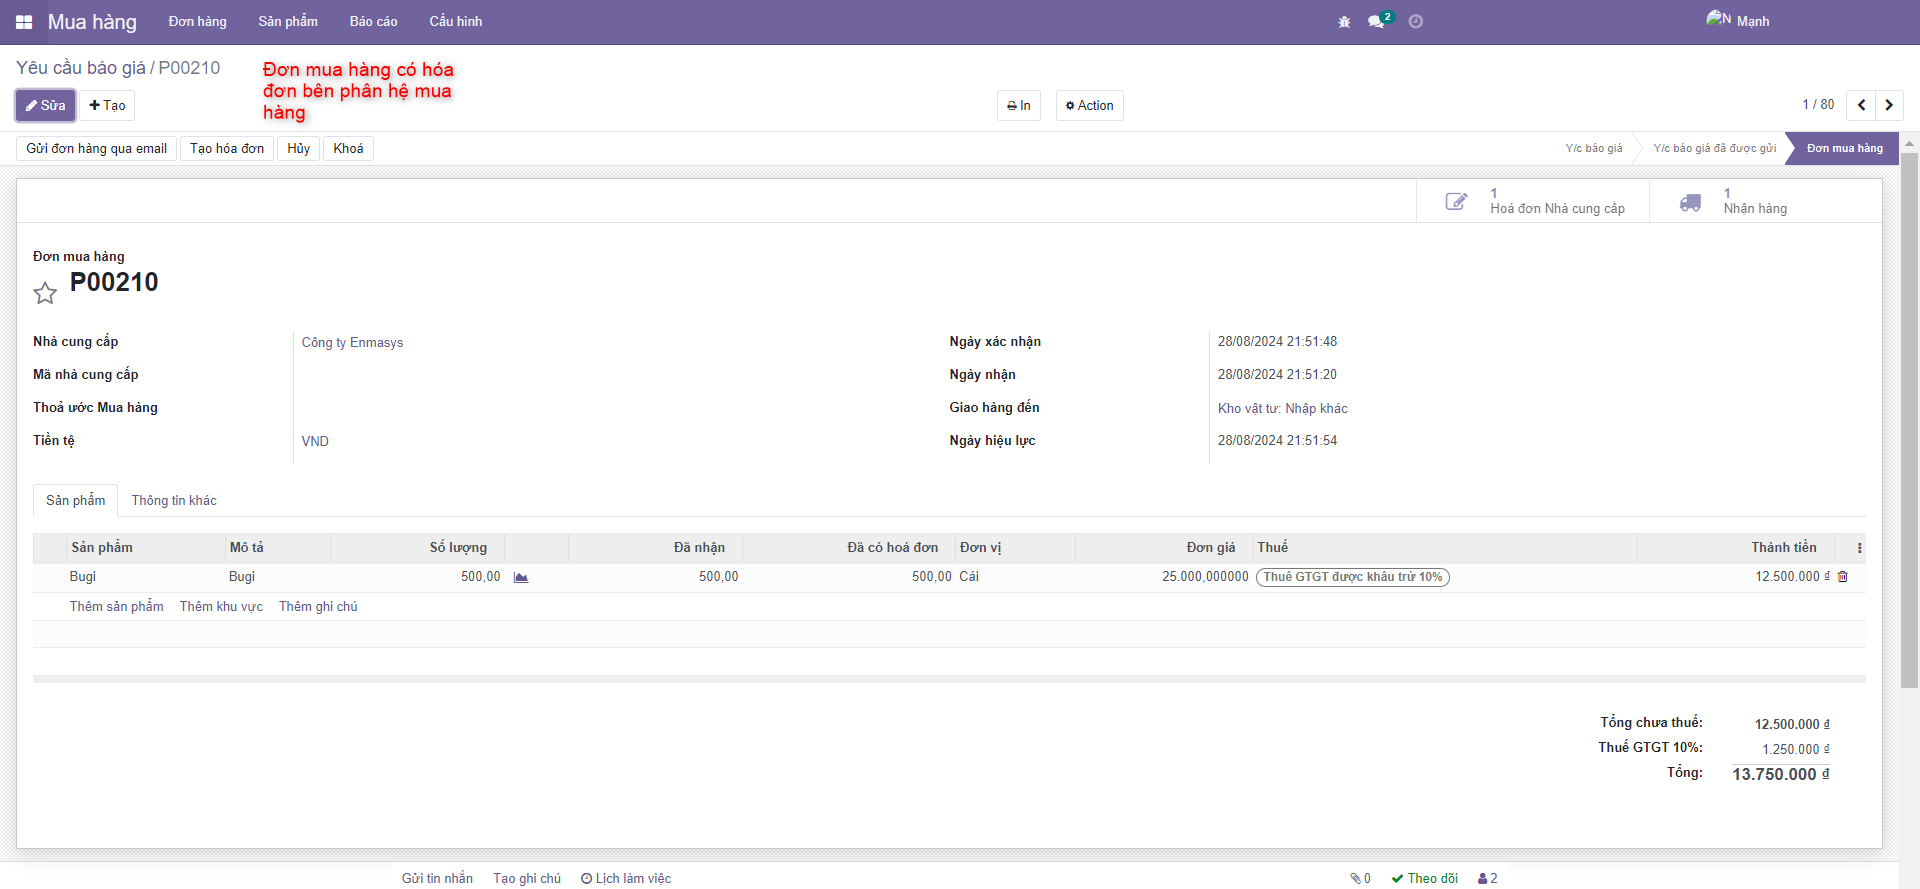Open the In print dropdown
Image resolution: width=1920 pixels, height=889 pixels.
[x=1018, y=106]
